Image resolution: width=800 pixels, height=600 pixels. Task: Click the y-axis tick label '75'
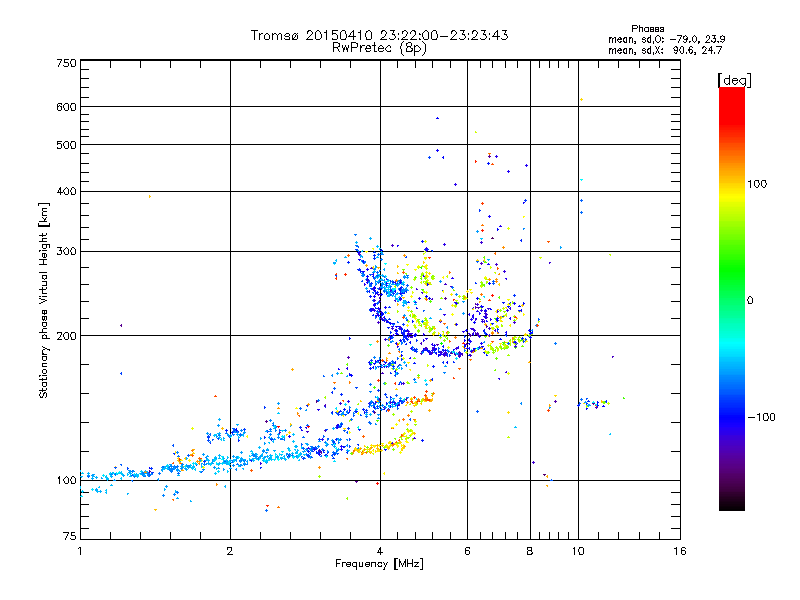[70, 536]
